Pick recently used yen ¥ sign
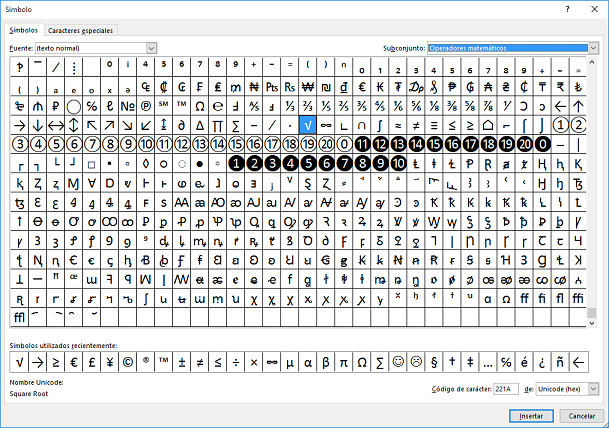This screenshot has height=428, width=609. (110, 362)
